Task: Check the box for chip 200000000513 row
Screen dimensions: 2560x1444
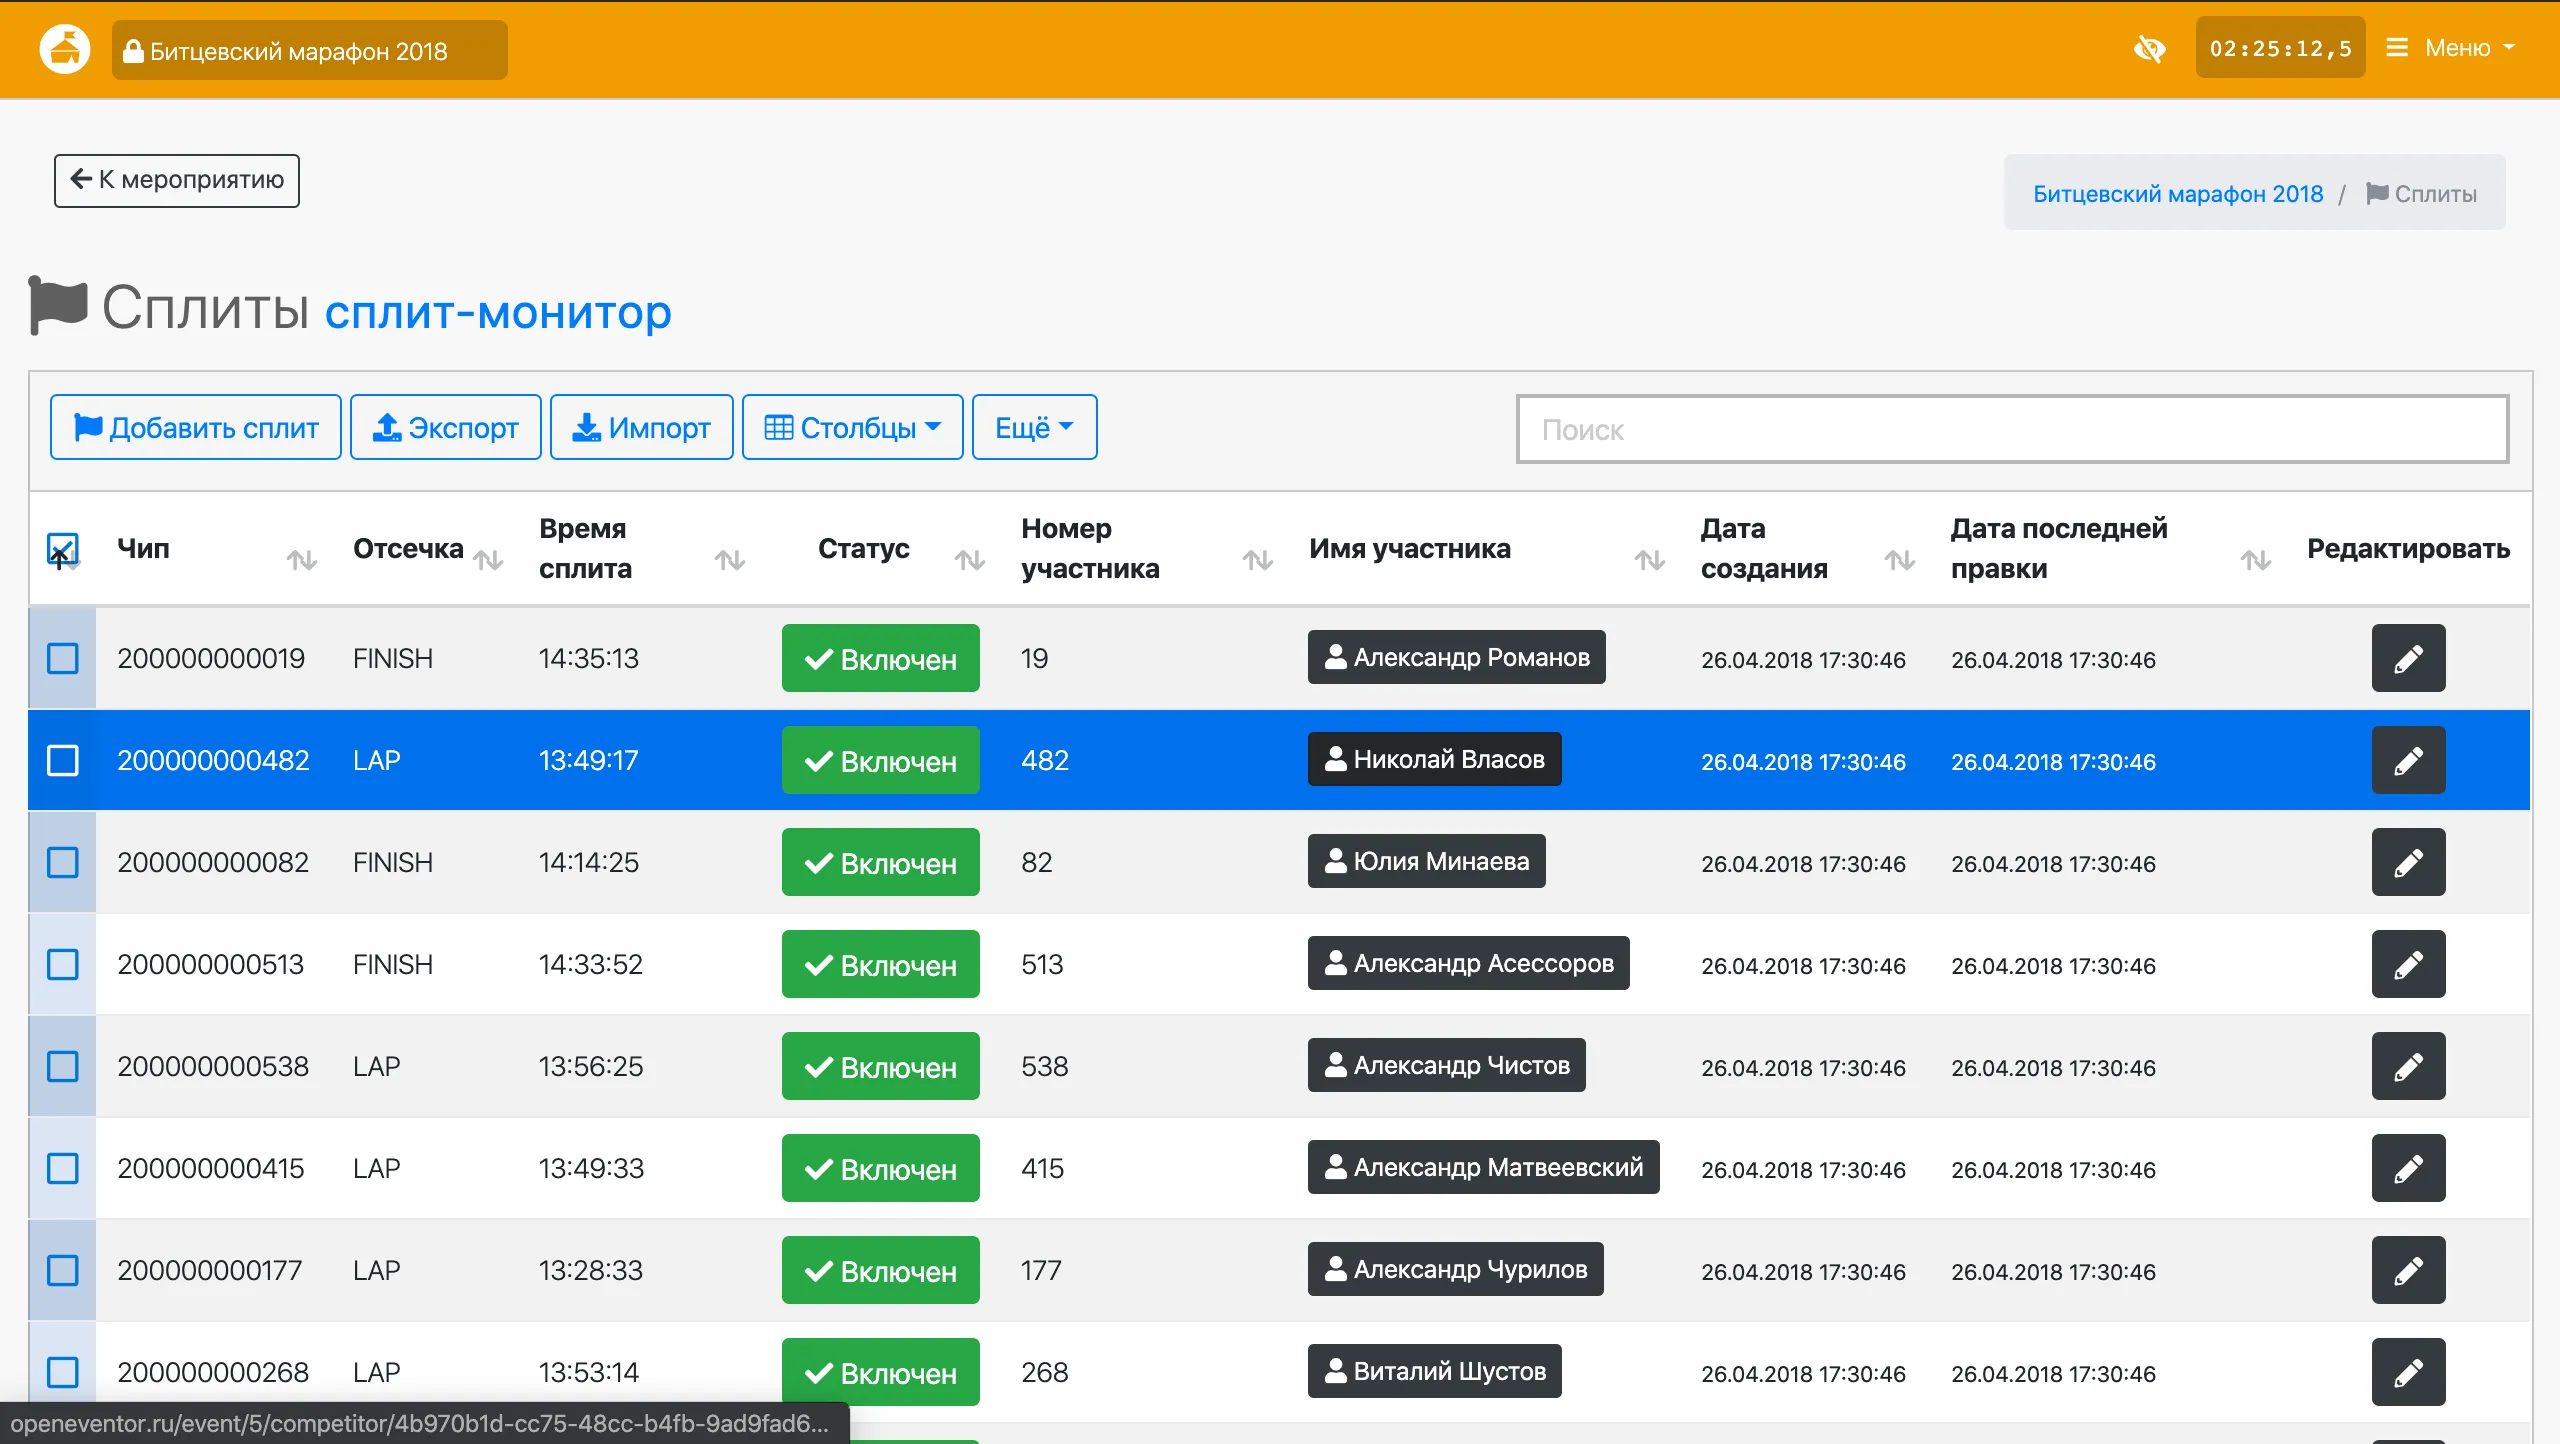Action: pos(62,965)
